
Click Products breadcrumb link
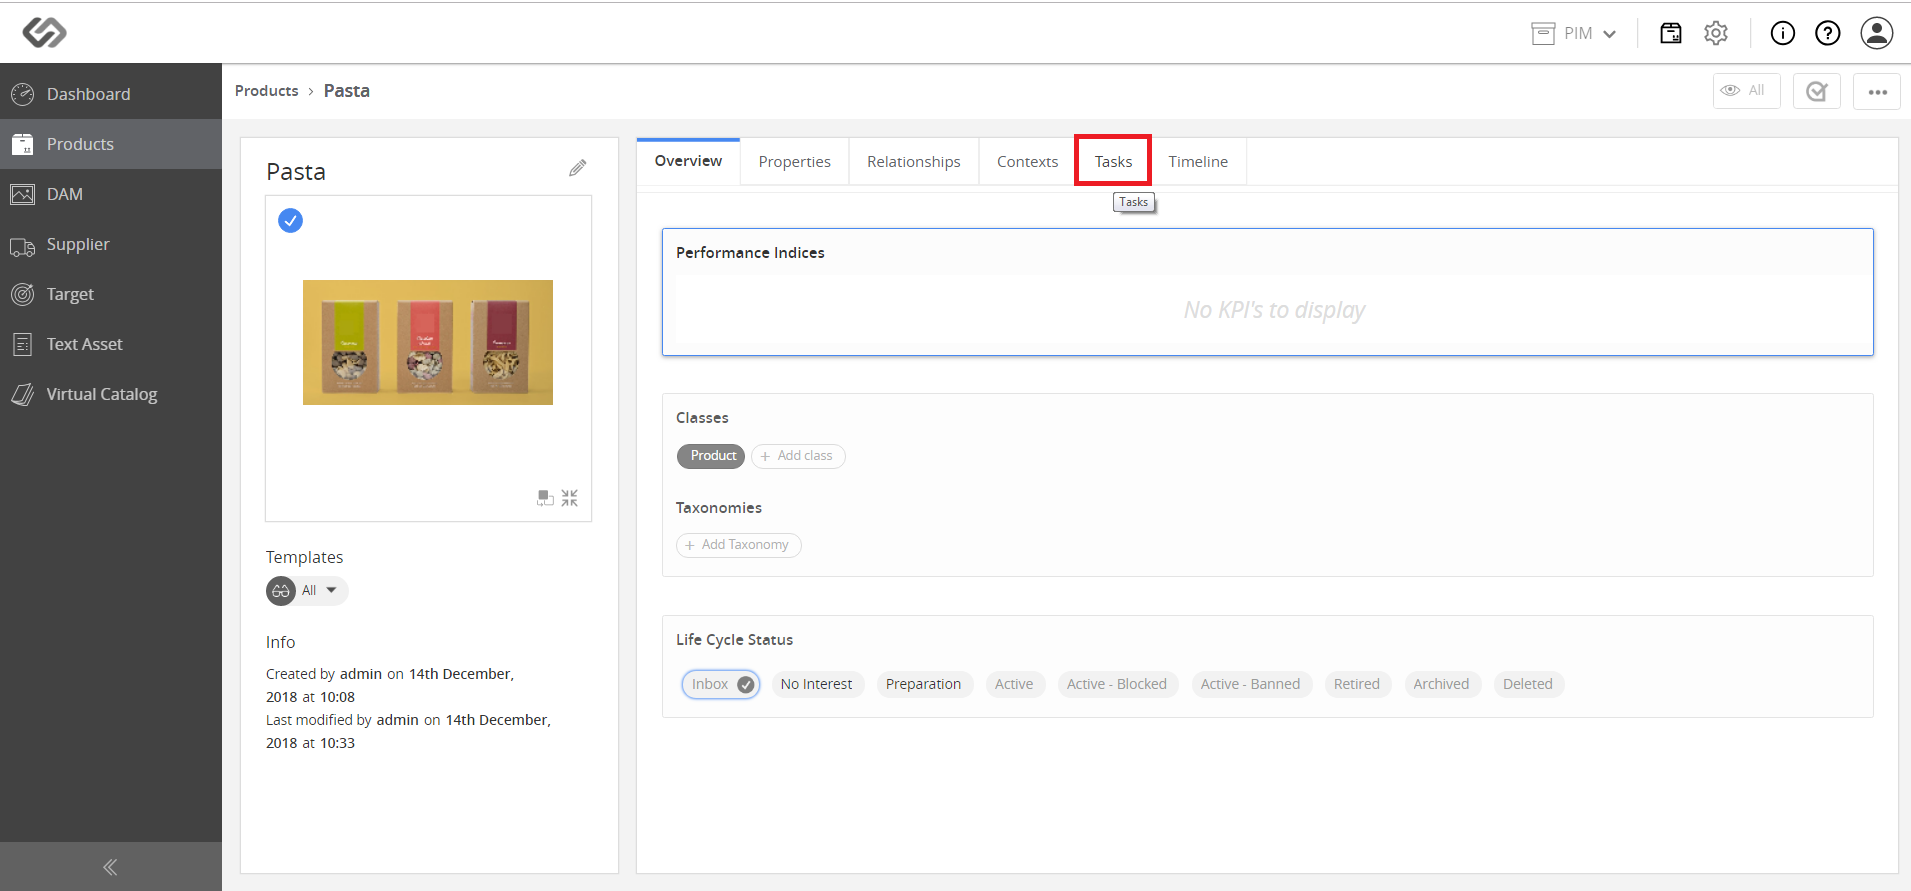coord(266,91)
